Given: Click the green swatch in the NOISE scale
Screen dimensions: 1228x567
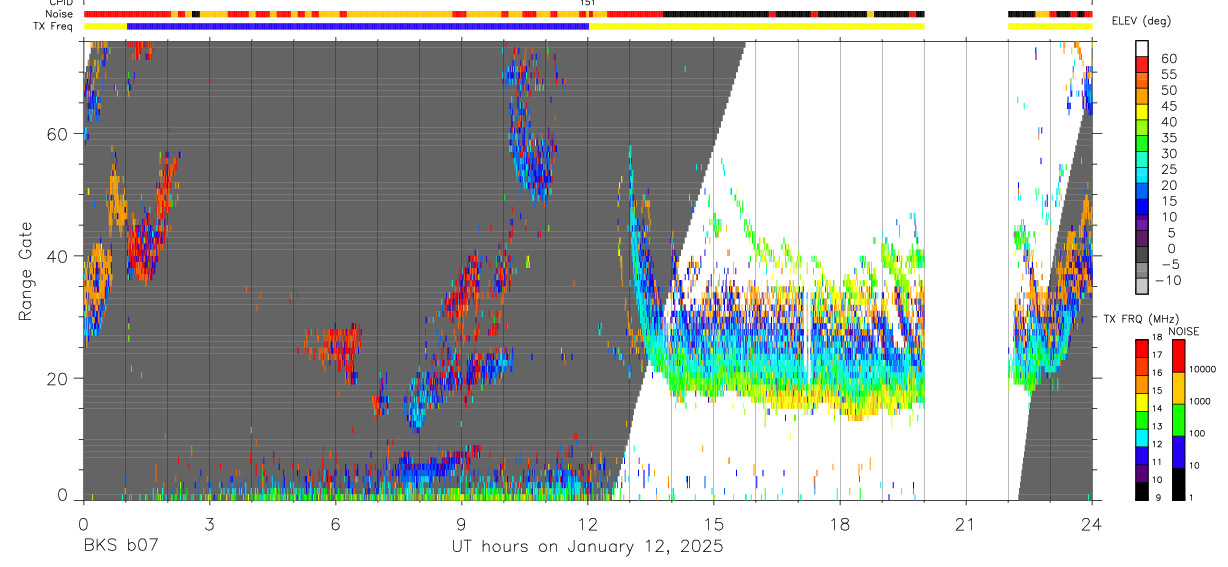Looking at the screenshot, I should pyautogui.click(x=1179, y=420).
